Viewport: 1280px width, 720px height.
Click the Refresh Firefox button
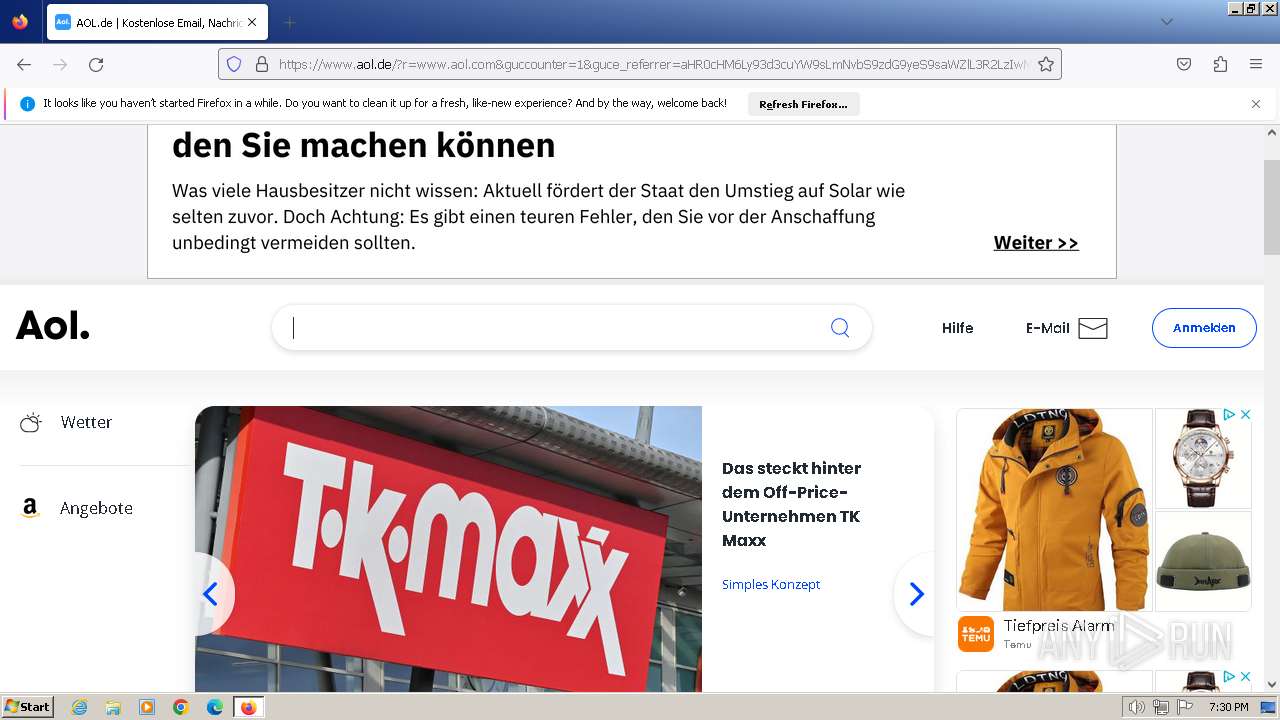coord(803,104)
